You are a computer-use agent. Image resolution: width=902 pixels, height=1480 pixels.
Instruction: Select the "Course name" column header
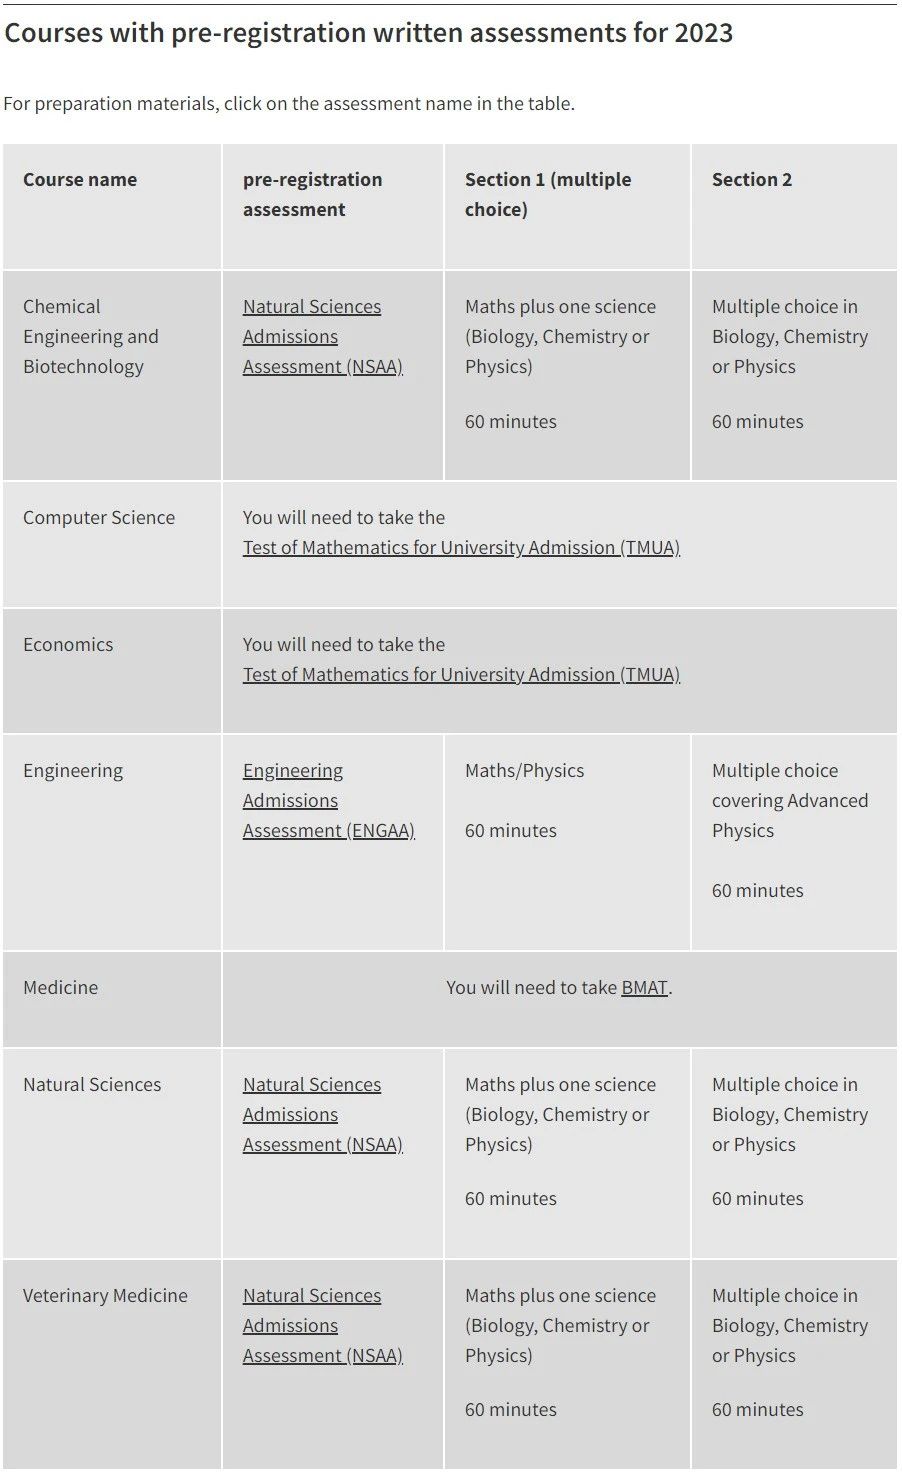point(80,180)
